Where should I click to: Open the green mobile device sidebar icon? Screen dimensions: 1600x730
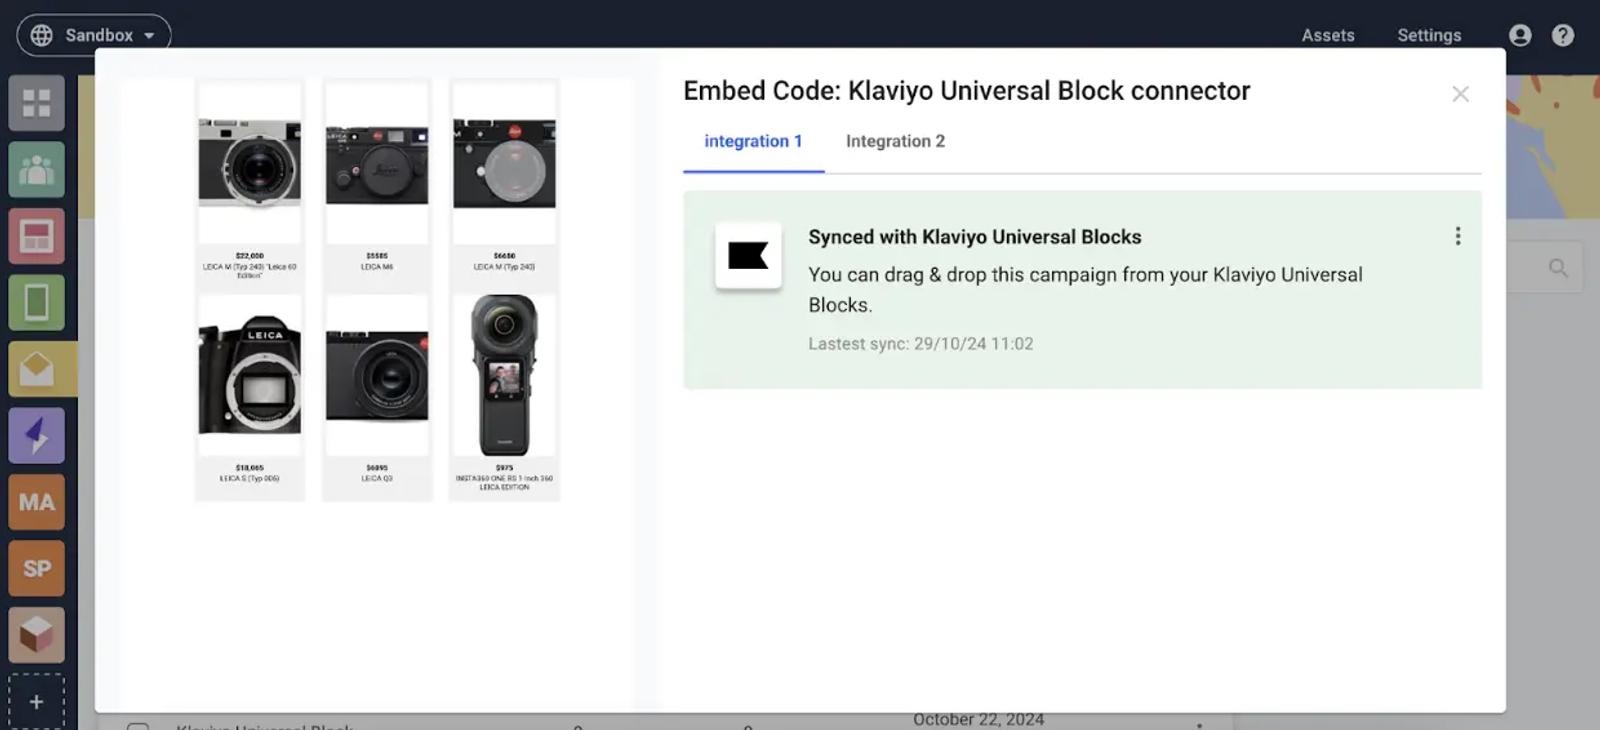pos(37,302)
